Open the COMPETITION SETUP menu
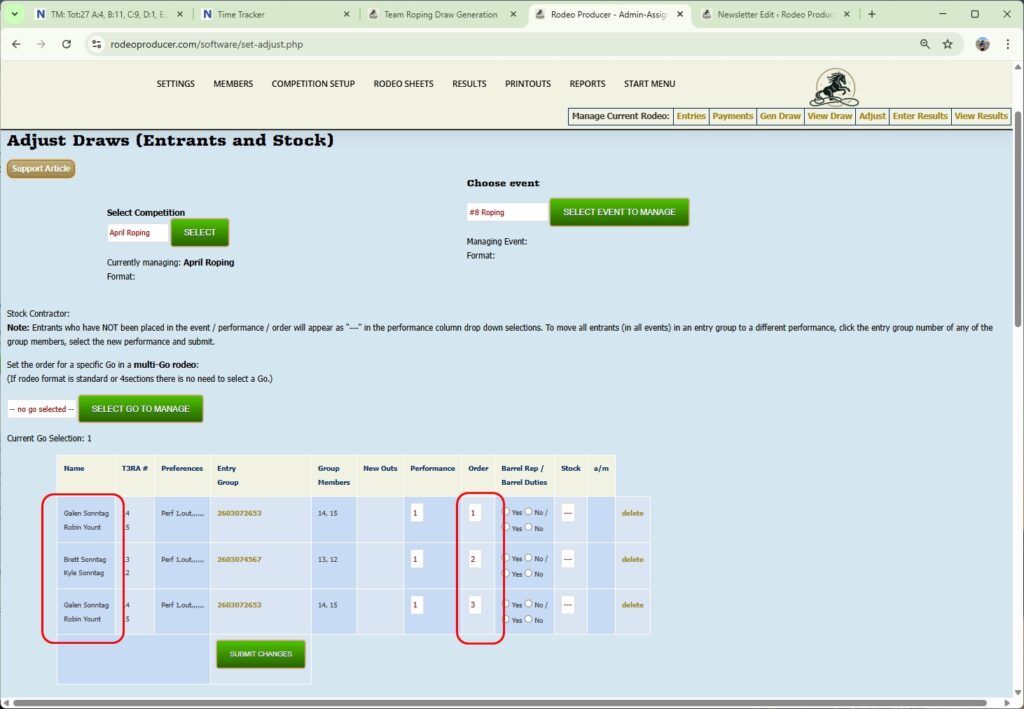This screenshot has width=1024, height=709. click(313, 84)
